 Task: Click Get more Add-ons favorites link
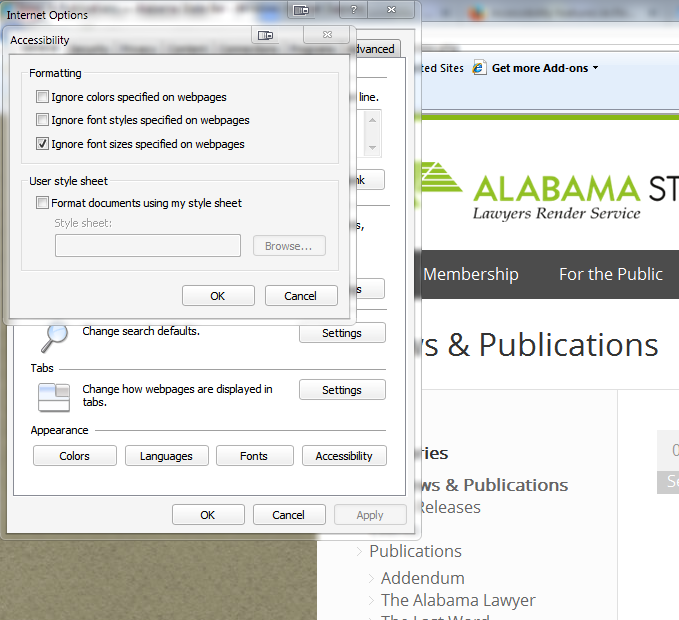tap(540, 68)
